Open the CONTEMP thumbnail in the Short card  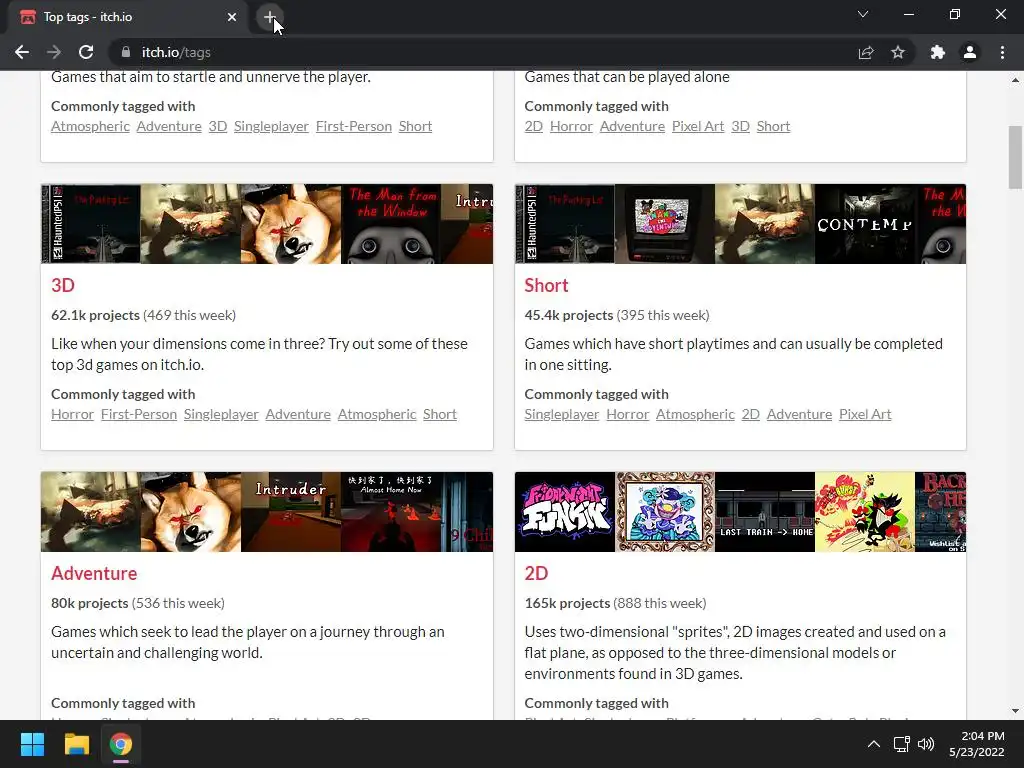pos(865,224)
